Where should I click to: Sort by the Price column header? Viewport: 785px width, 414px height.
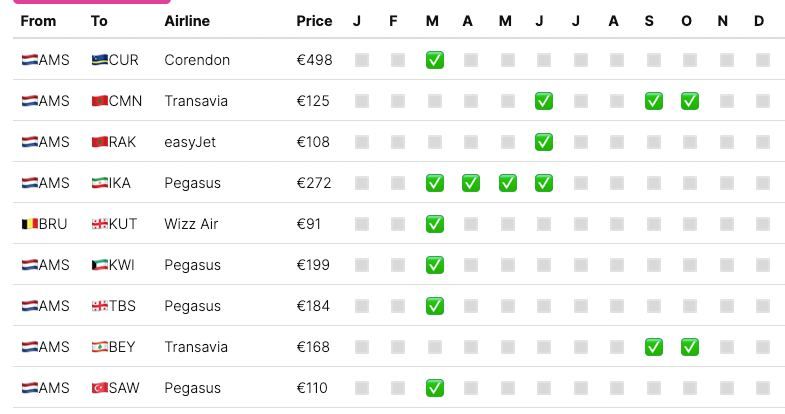[314, 21]
